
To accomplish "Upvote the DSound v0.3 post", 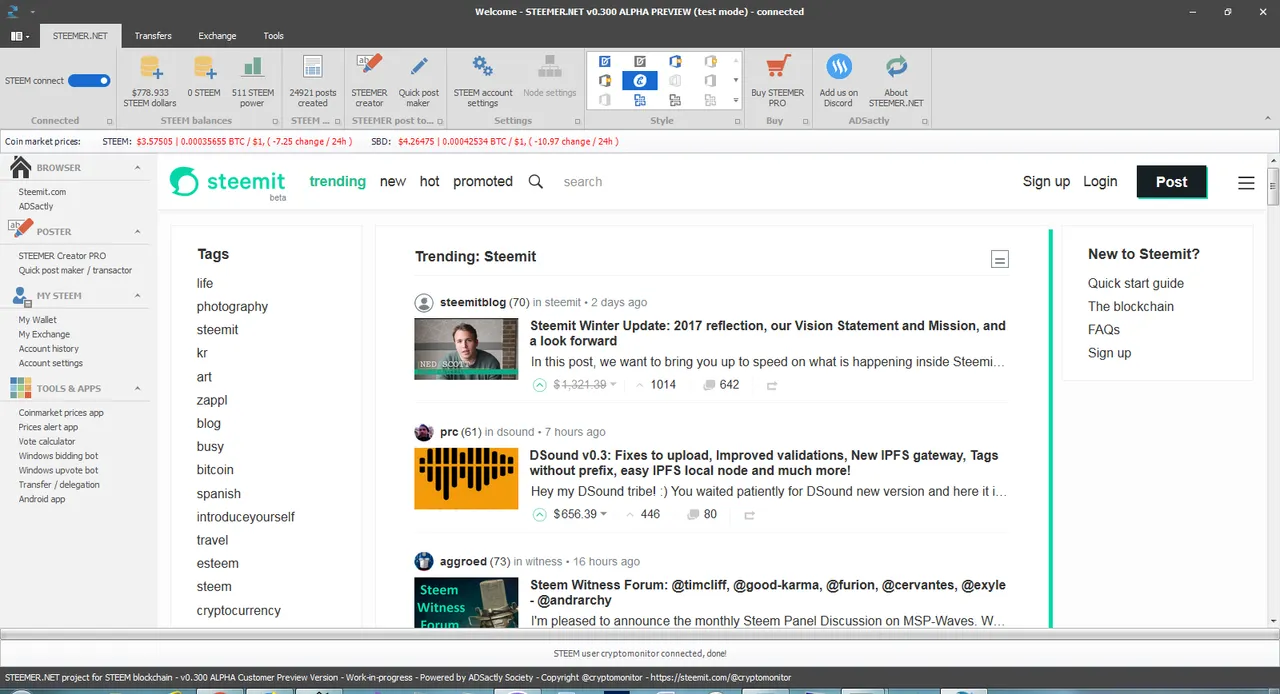I will (x=540, y=515).
